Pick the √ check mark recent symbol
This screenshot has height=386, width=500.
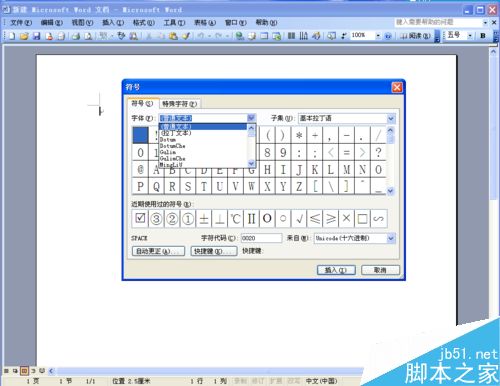point(299,219)
